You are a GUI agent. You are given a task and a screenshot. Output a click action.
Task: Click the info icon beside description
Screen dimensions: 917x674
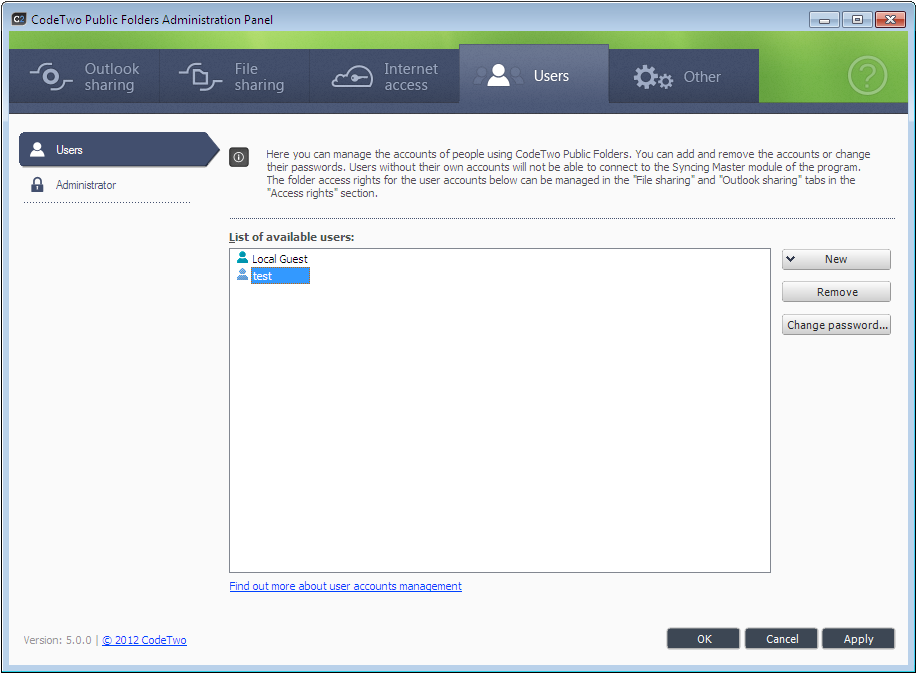(x=239, y=157)
